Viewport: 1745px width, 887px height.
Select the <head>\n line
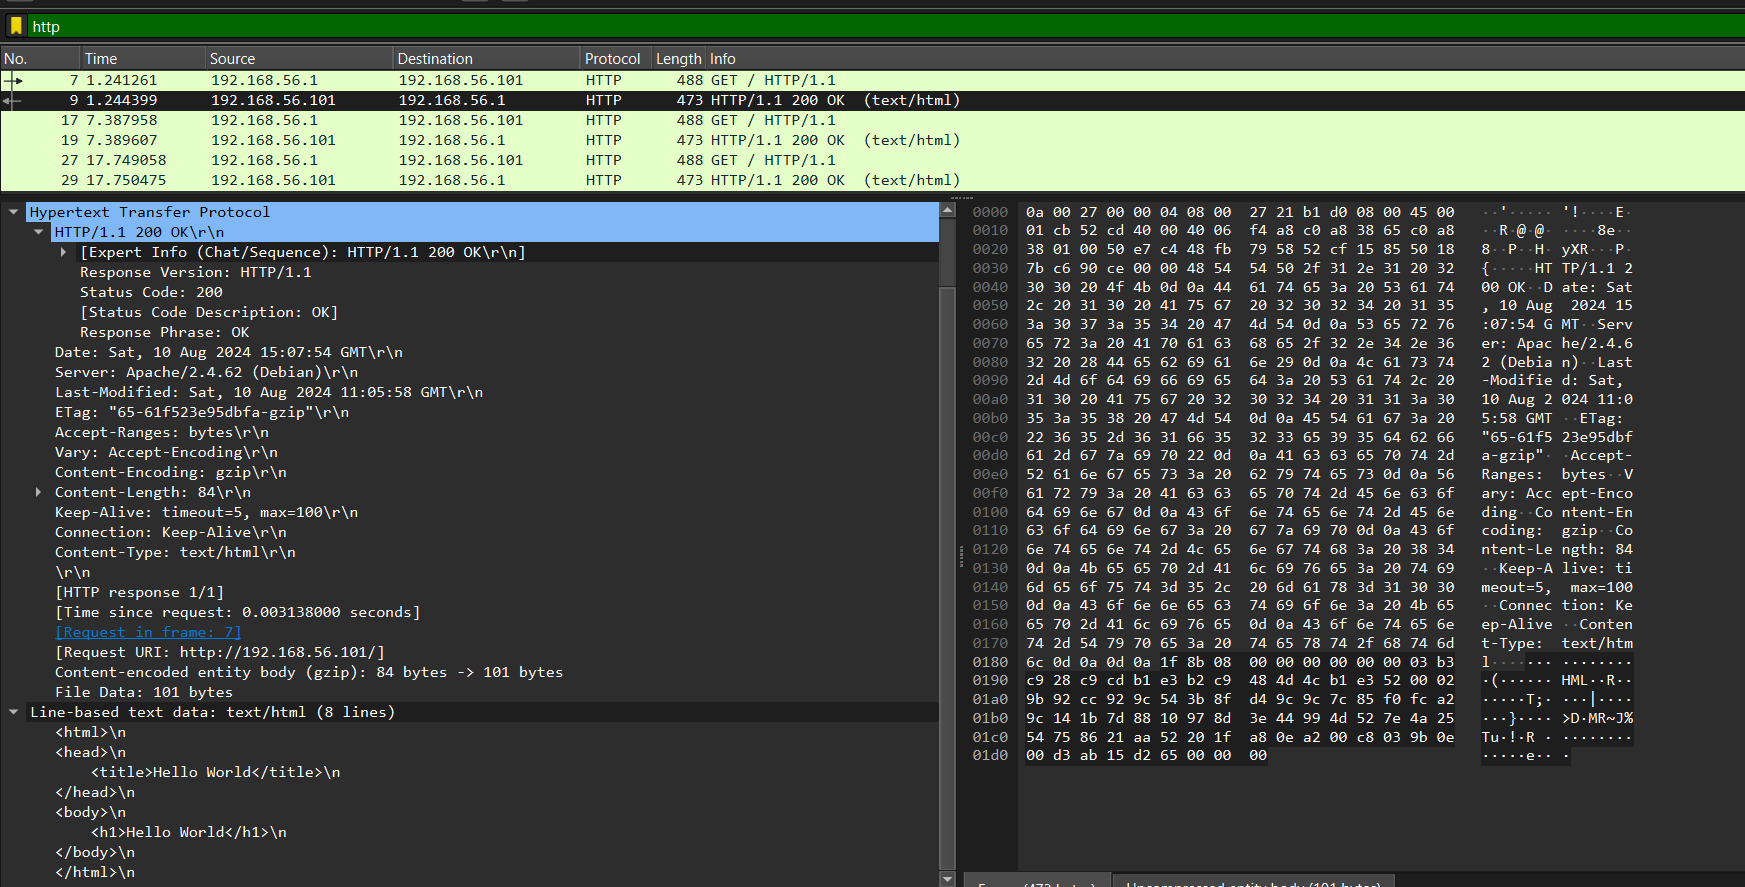pyautogui.click(x=470, y=752)
